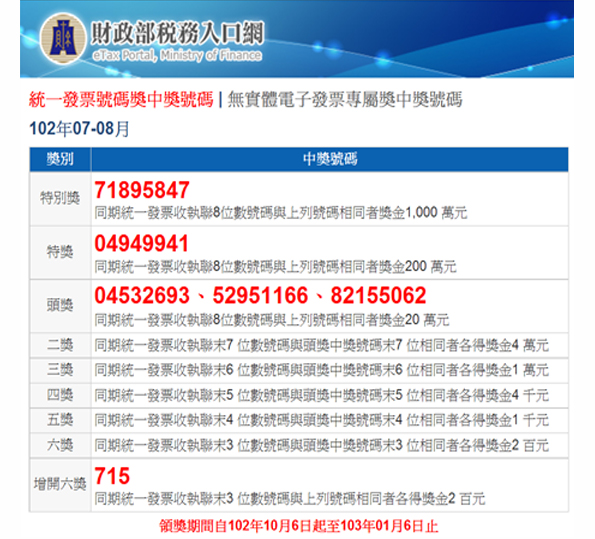Click the Ministry of Finance emblem logo

(63, 38)
